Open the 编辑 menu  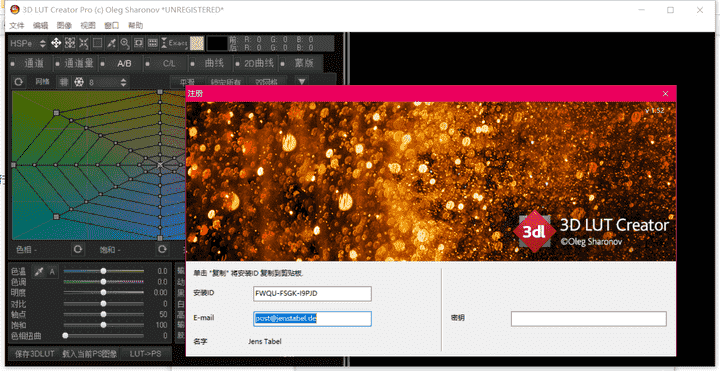pyautogui.click(x=40, y=25)
